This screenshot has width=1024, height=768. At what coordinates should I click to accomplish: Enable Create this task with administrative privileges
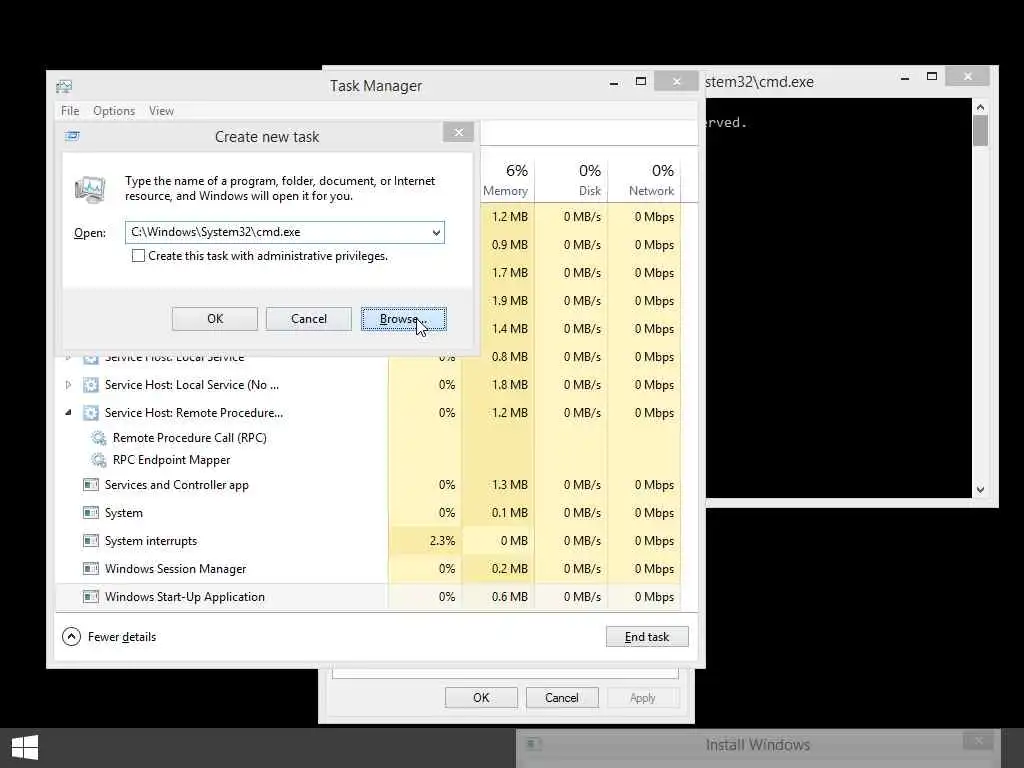138,256
